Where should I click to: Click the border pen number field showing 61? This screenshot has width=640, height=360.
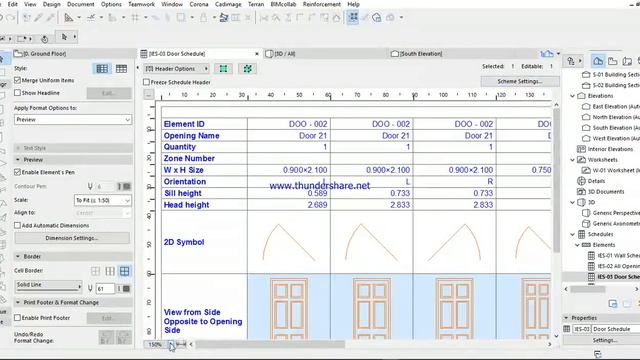(105, 289)
